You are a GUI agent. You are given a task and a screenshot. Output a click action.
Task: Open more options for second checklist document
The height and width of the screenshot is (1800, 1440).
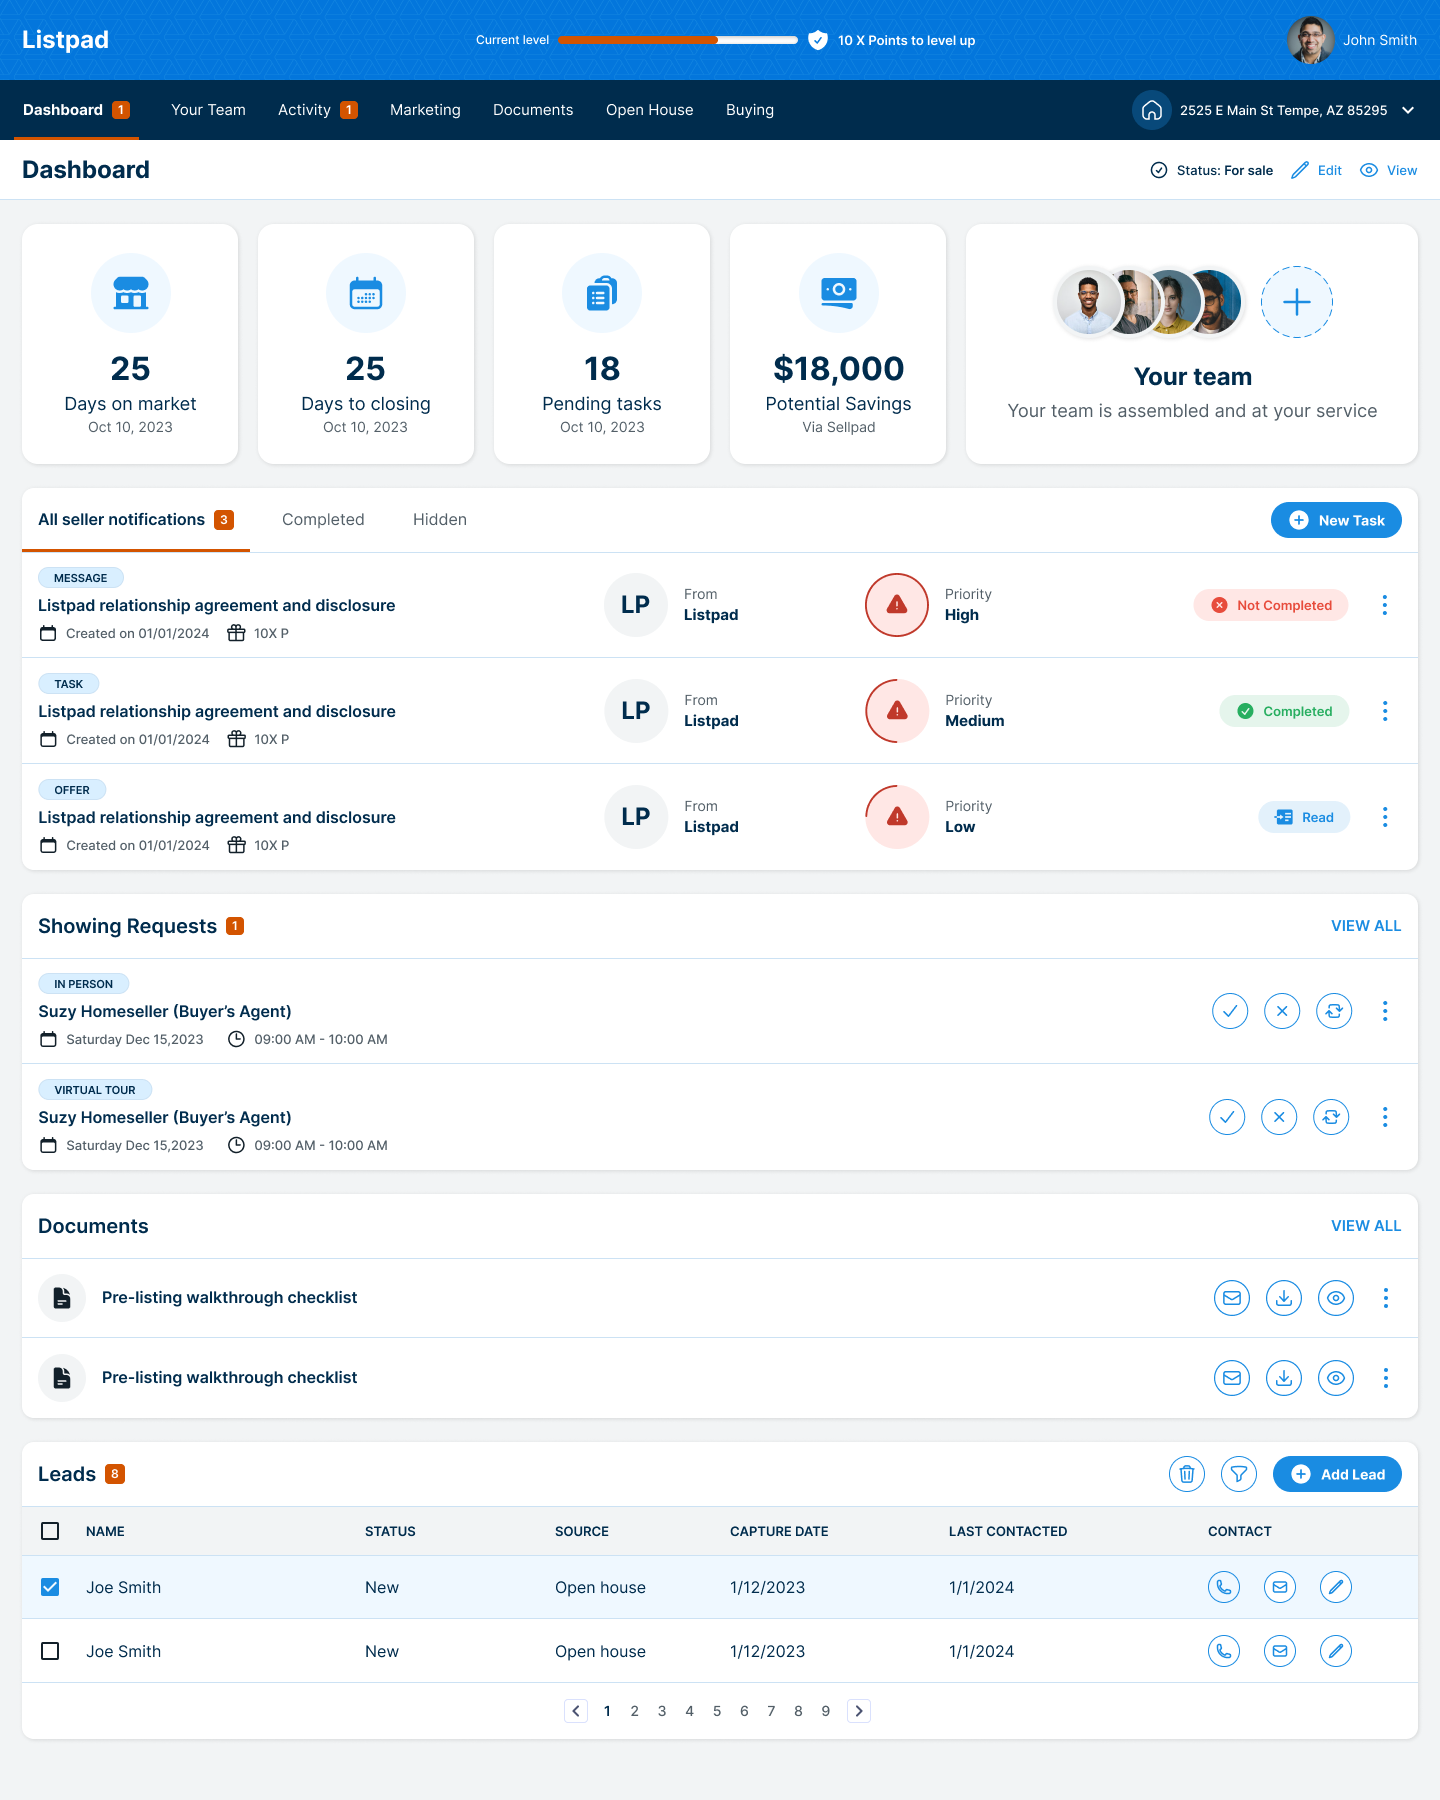(x=1386, y=1378)
